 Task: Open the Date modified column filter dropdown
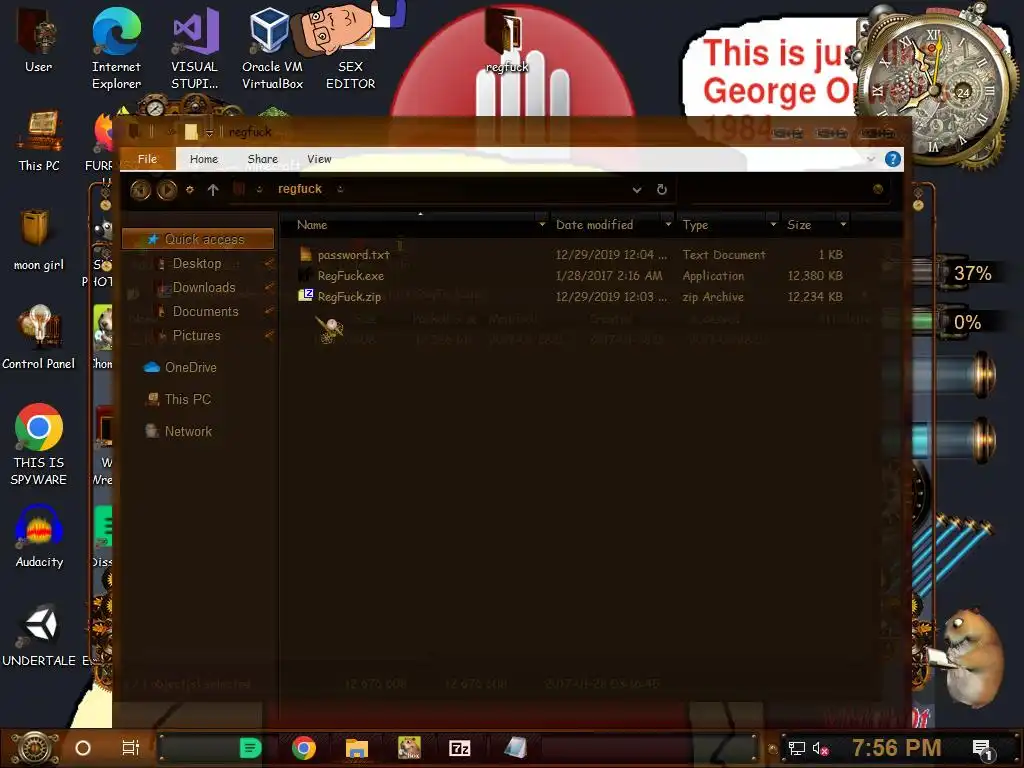tap(668, 224)
